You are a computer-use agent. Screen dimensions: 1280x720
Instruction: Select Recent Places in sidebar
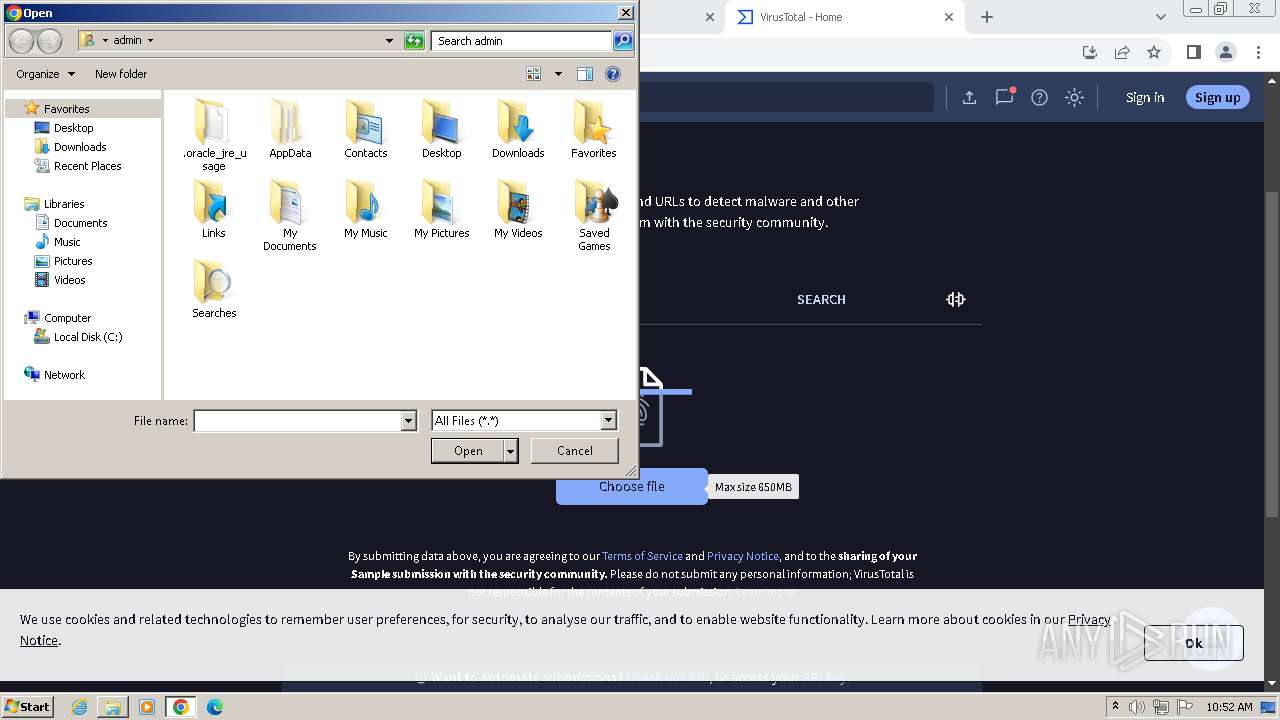click(x=88, y=166)
